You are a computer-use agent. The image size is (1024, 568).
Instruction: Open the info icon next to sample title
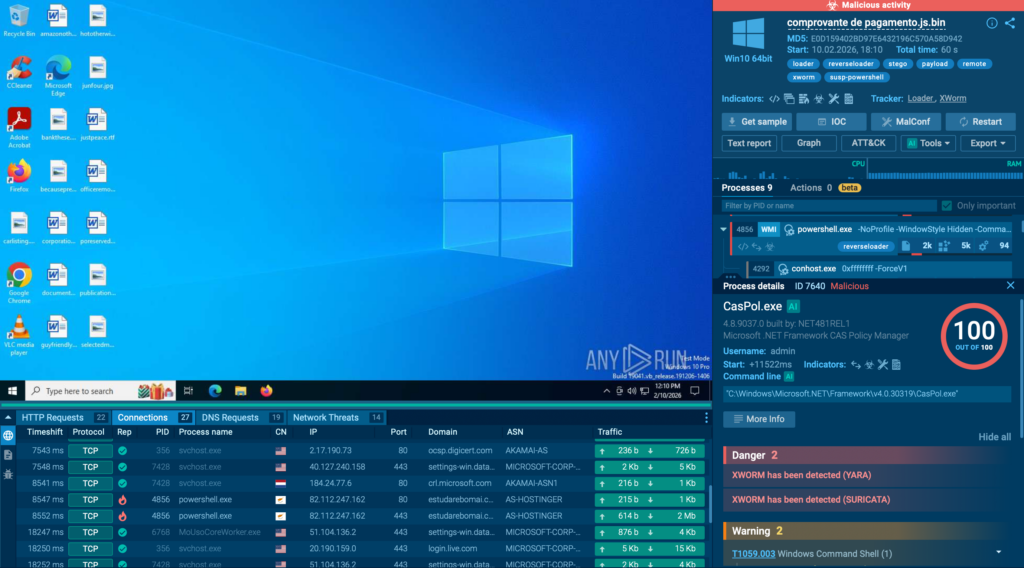992,23
